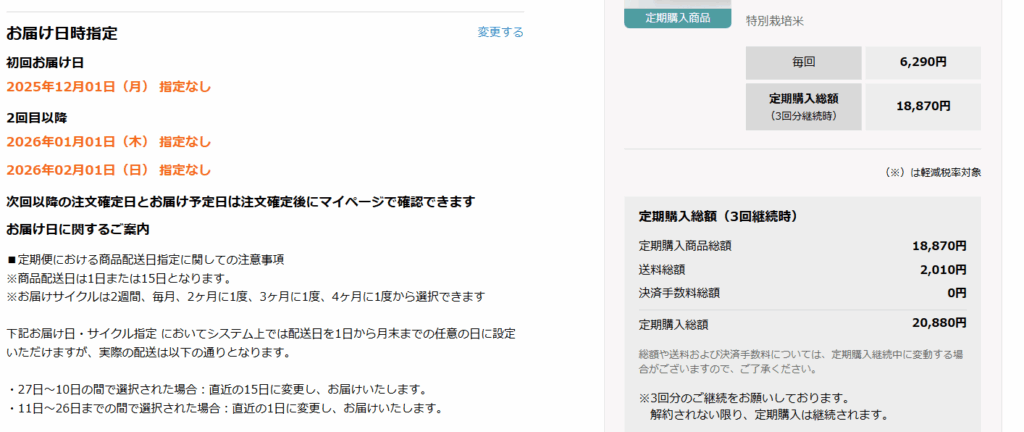Screen dimensions: 1024x432
Task: Select the 特別栽培米 product name
Action: click(774, 20)
